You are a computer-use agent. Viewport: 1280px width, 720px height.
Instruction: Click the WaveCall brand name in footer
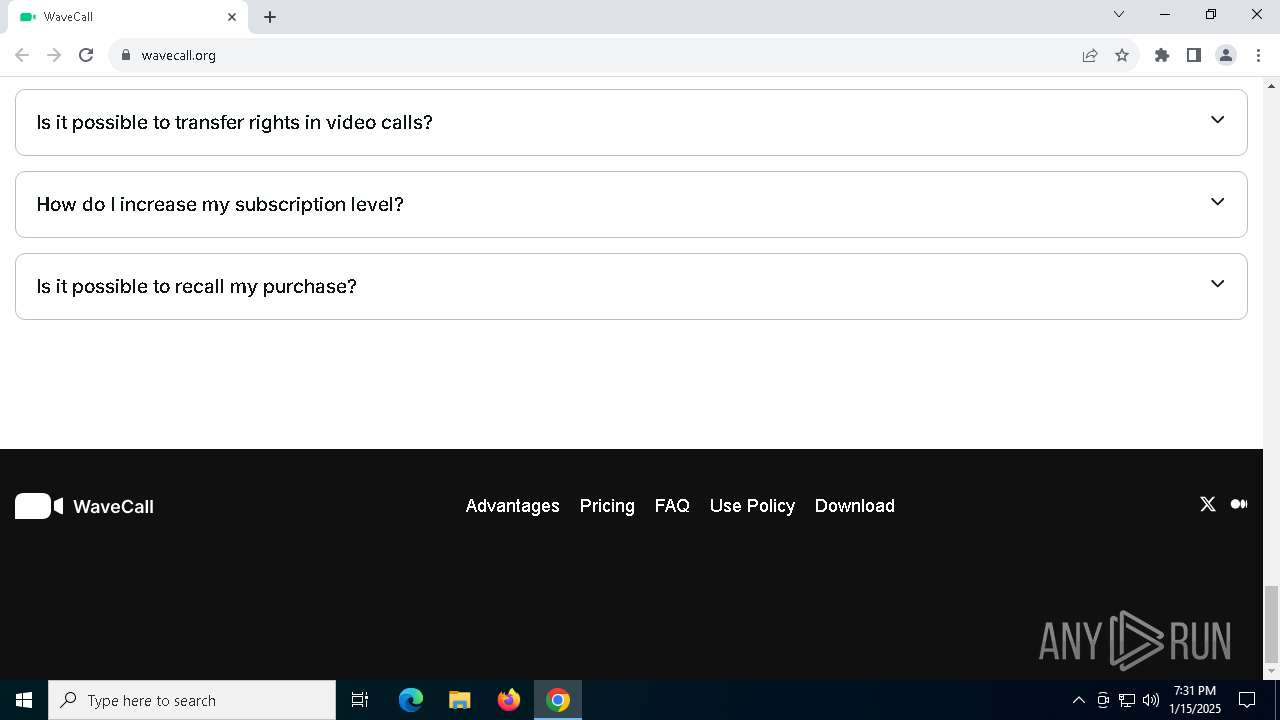(113, 507)
